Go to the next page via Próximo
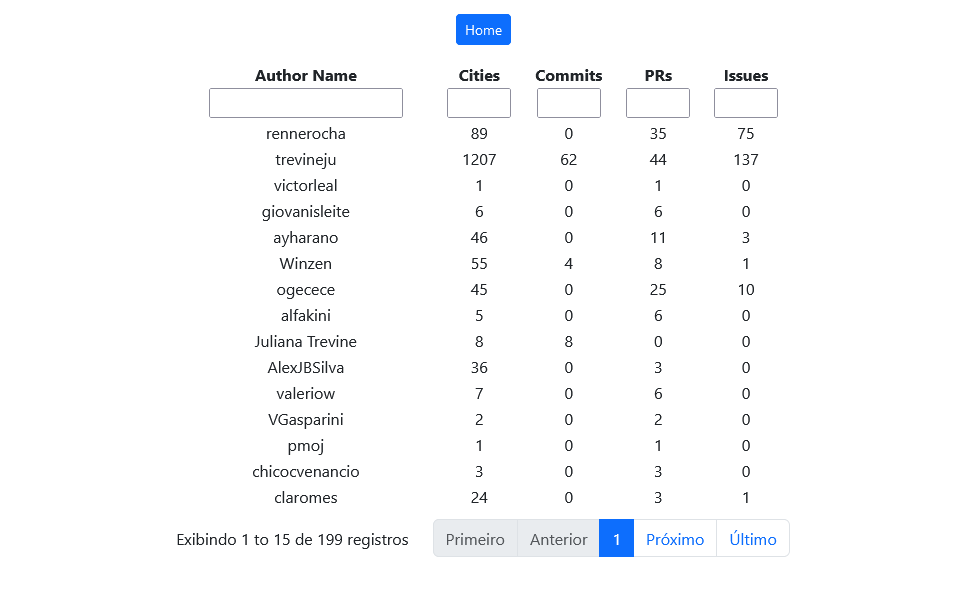The image size is (971, 598). [x=674, y=538]
